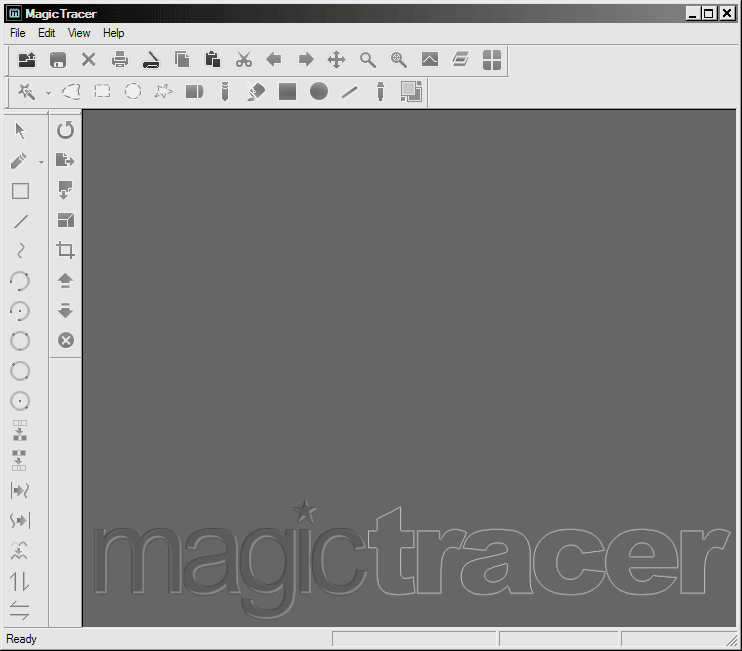742x651 pixels.
Task: Click the right arrow toolbar icon
Action: (306, 60)
